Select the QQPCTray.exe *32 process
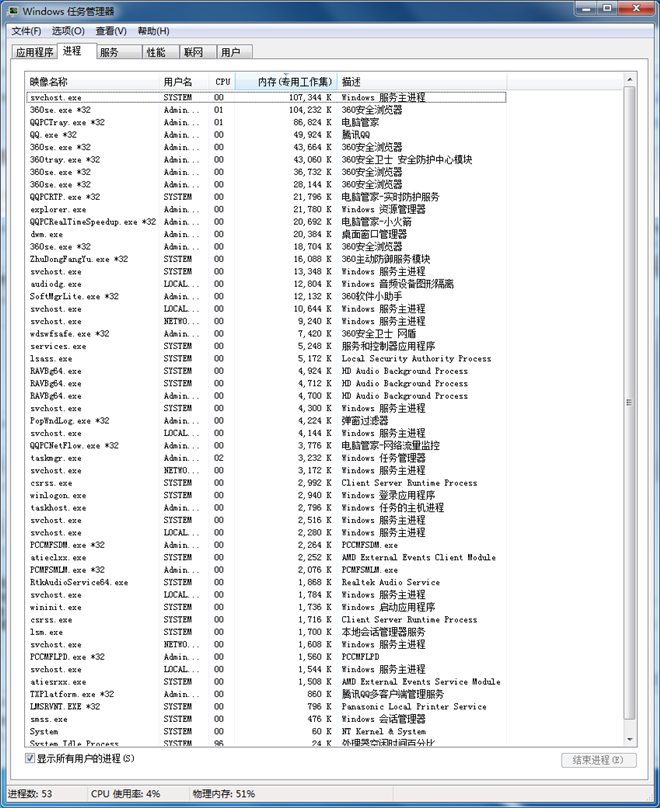660x808 pixels. (x=266, y=122)
